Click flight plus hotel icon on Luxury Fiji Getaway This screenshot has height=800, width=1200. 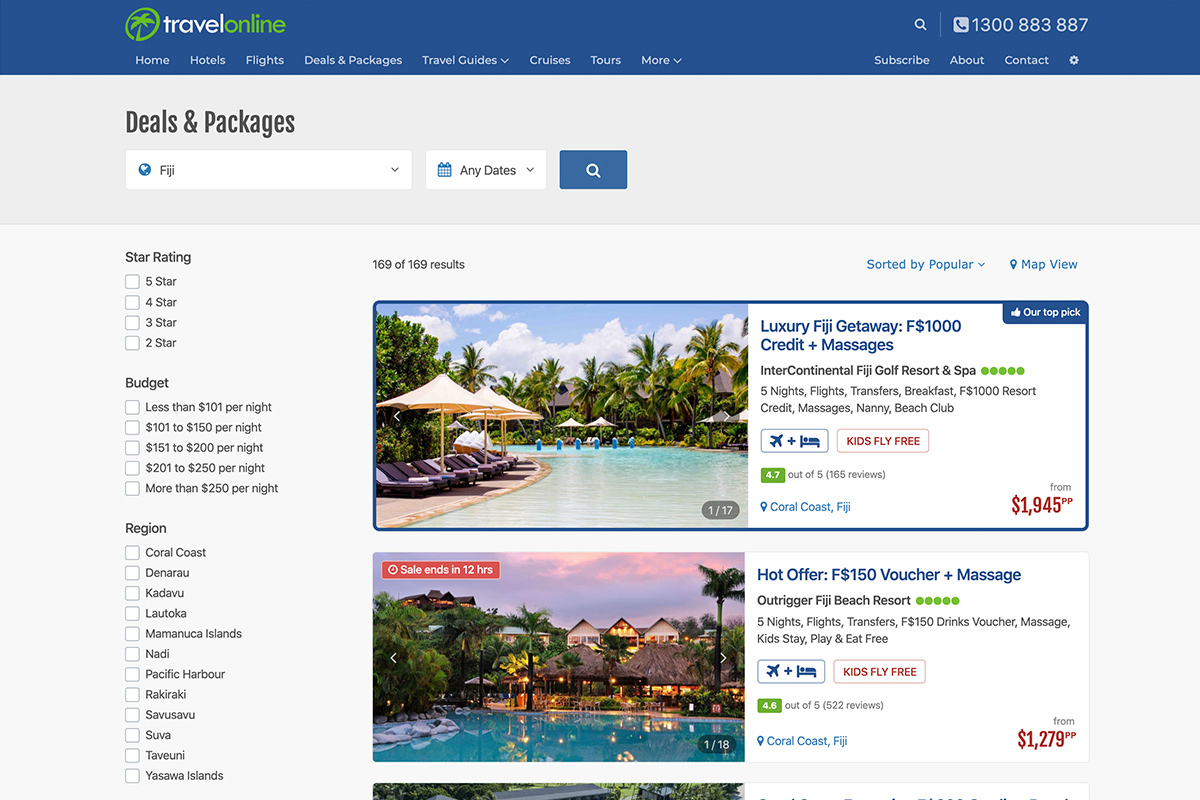(794, 441)
